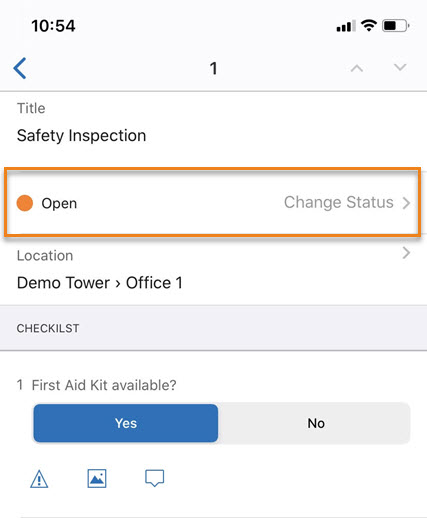Tap the Wi-Fi status icon
This screenshot has height=518, width=427.
click(369, 26)
